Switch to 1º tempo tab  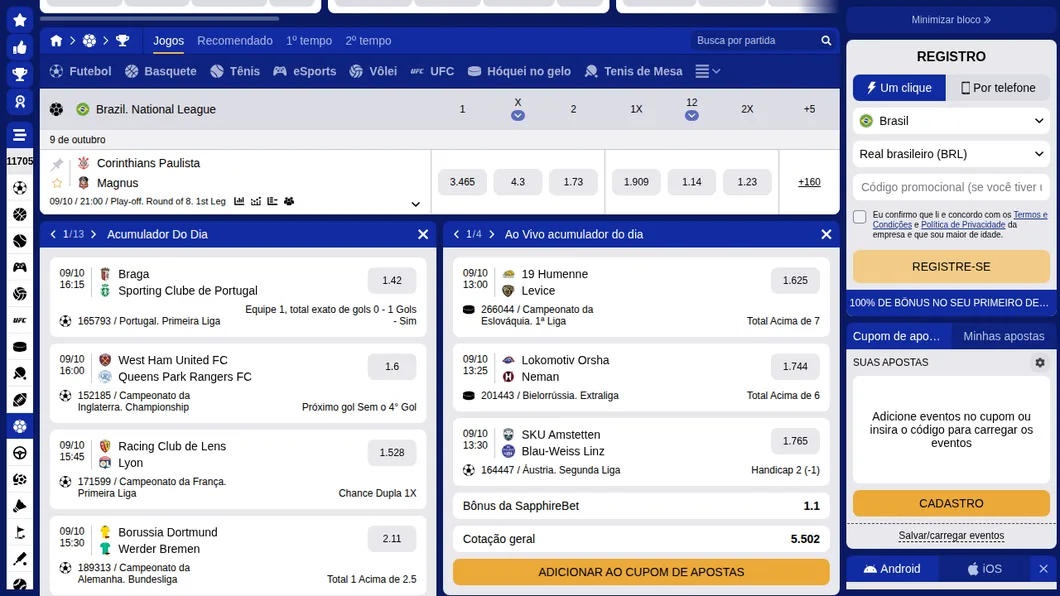pyautogui.click(x=309, y=41)
